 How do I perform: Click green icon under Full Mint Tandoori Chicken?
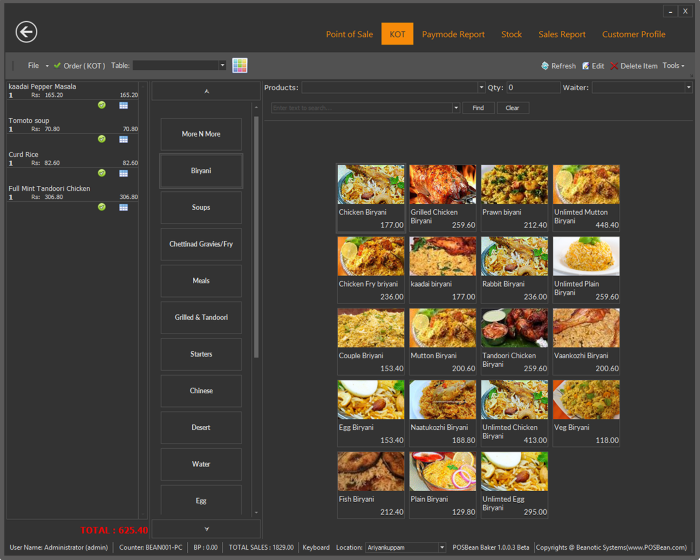click(x=102, y=207)
